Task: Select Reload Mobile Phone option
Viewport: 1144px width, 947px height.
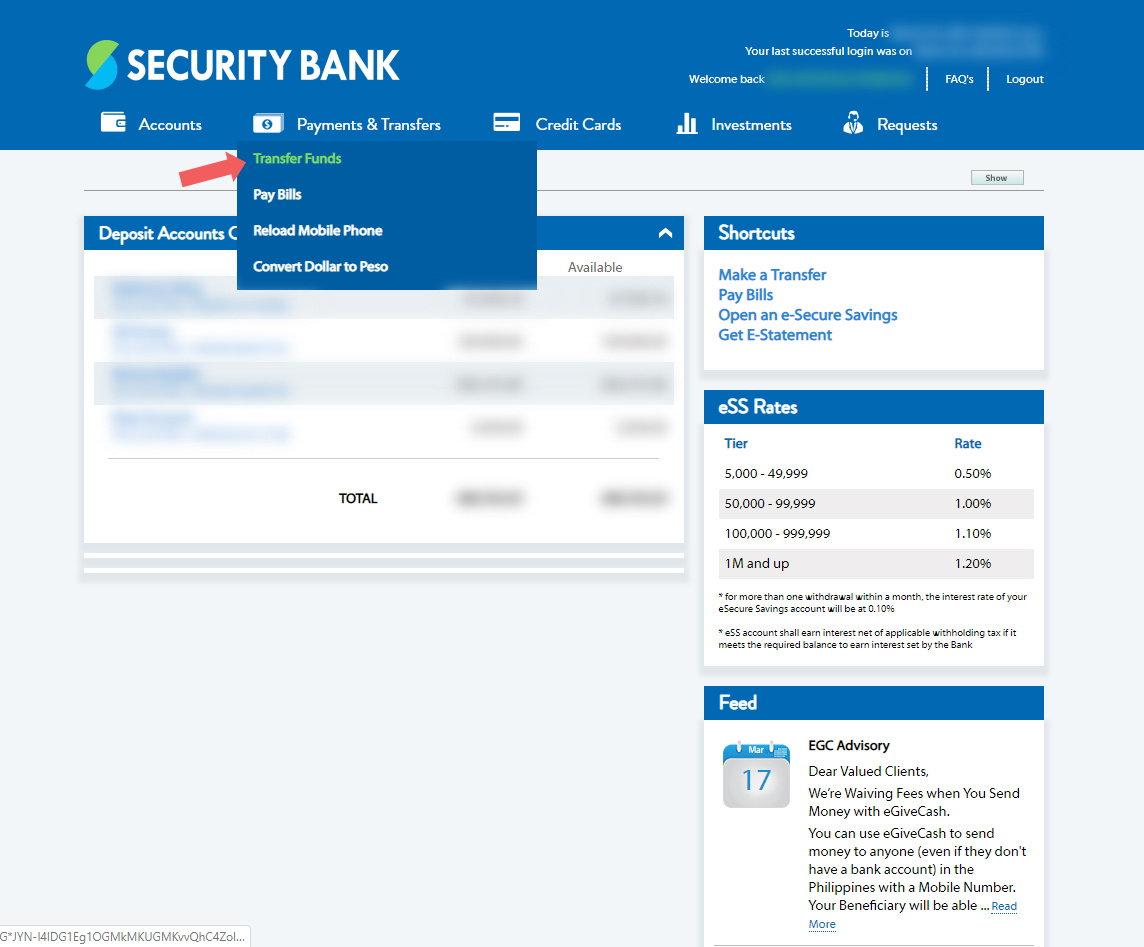Action: (317, 231)
